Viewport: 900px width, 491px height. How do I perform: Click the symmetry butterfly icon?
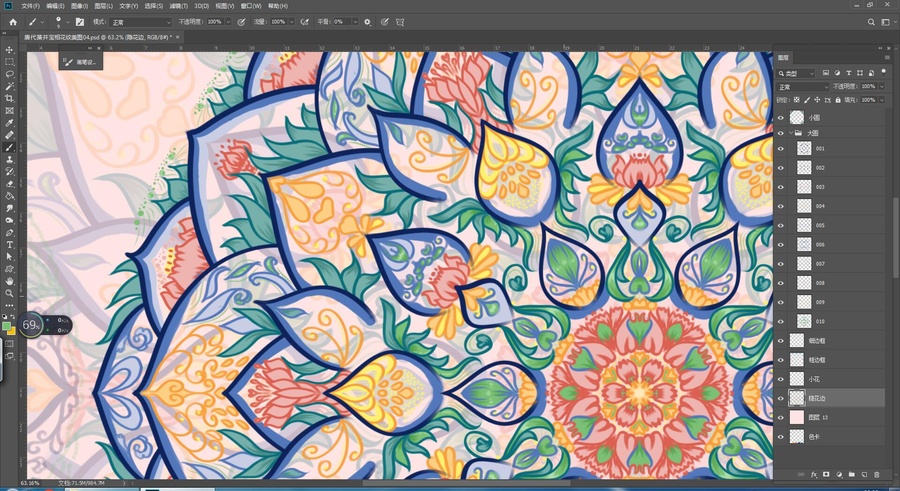click(x=400, y=22)
